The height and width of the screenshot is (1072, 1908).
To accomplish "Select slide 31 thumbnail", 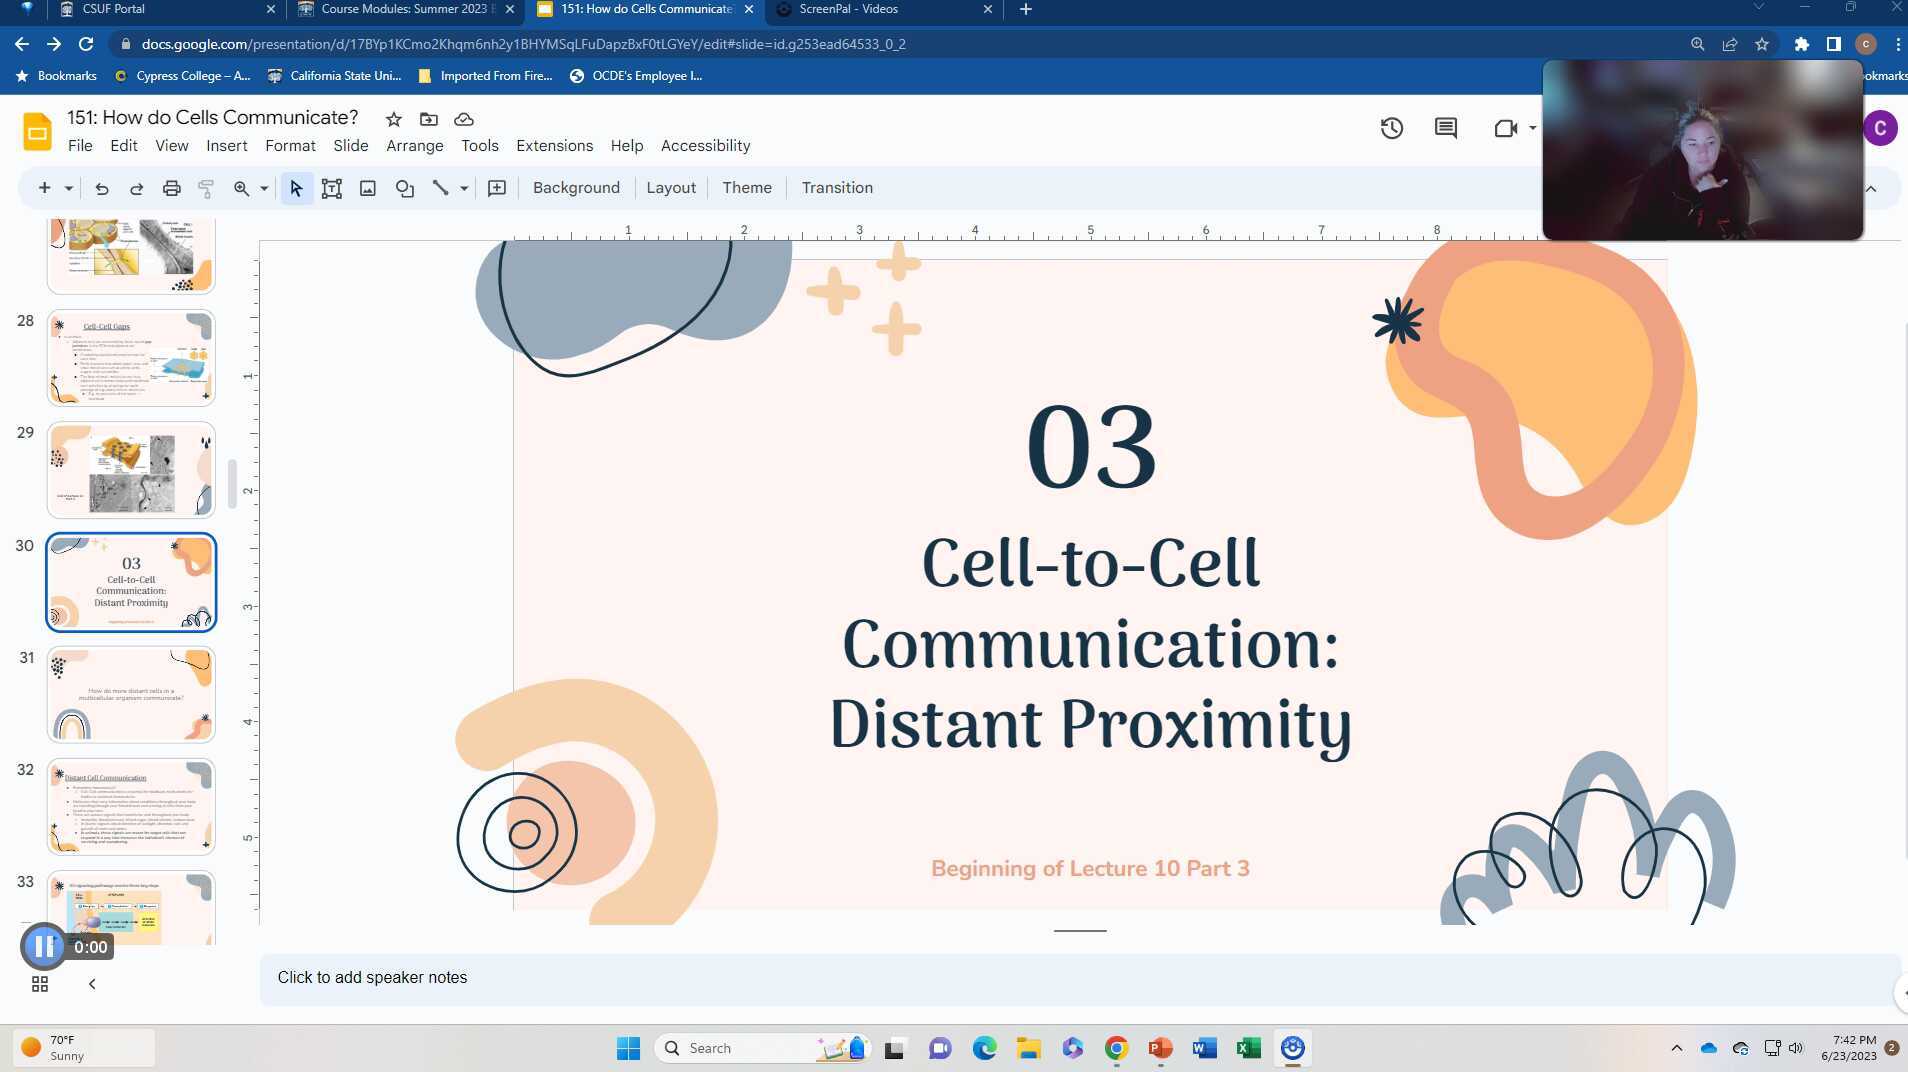I will pos(130,693).
